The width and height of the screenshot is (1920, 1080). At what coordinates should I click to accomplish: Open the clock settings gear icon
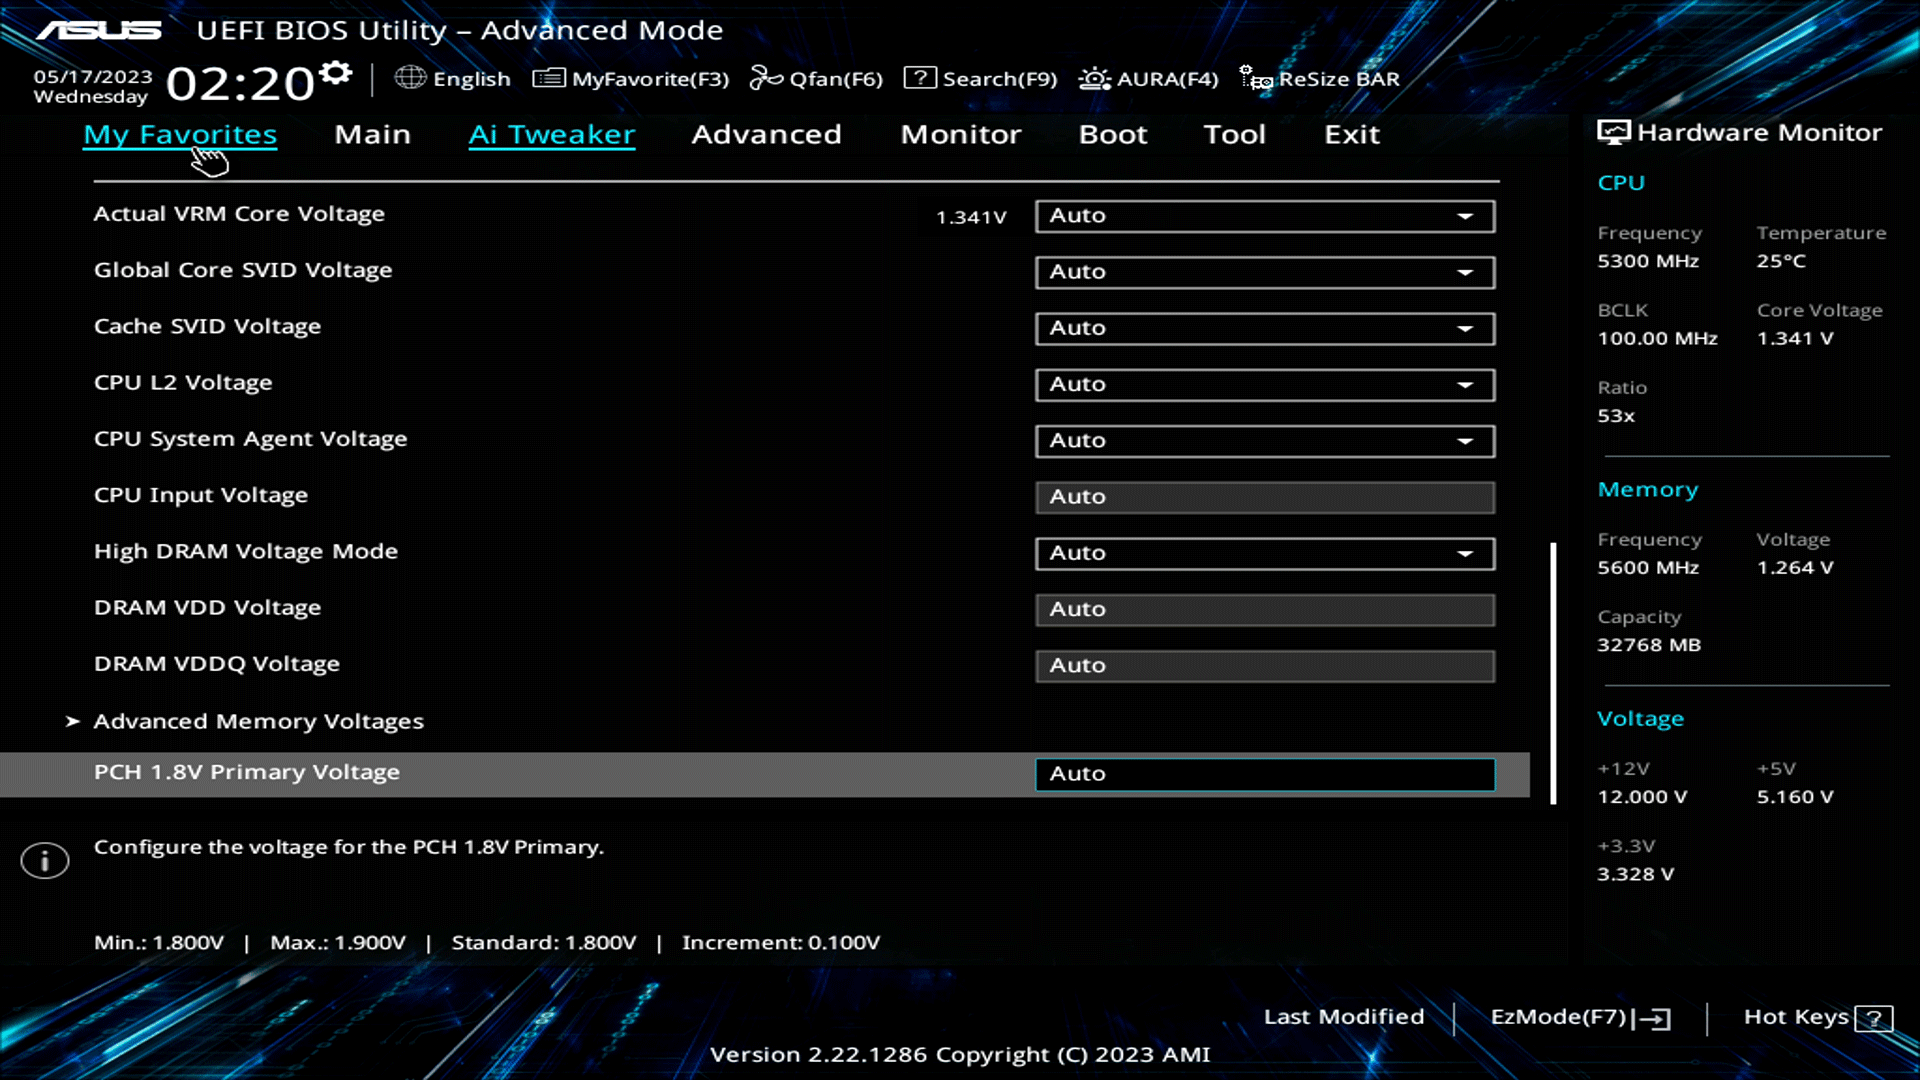click(x=335, y=70)
